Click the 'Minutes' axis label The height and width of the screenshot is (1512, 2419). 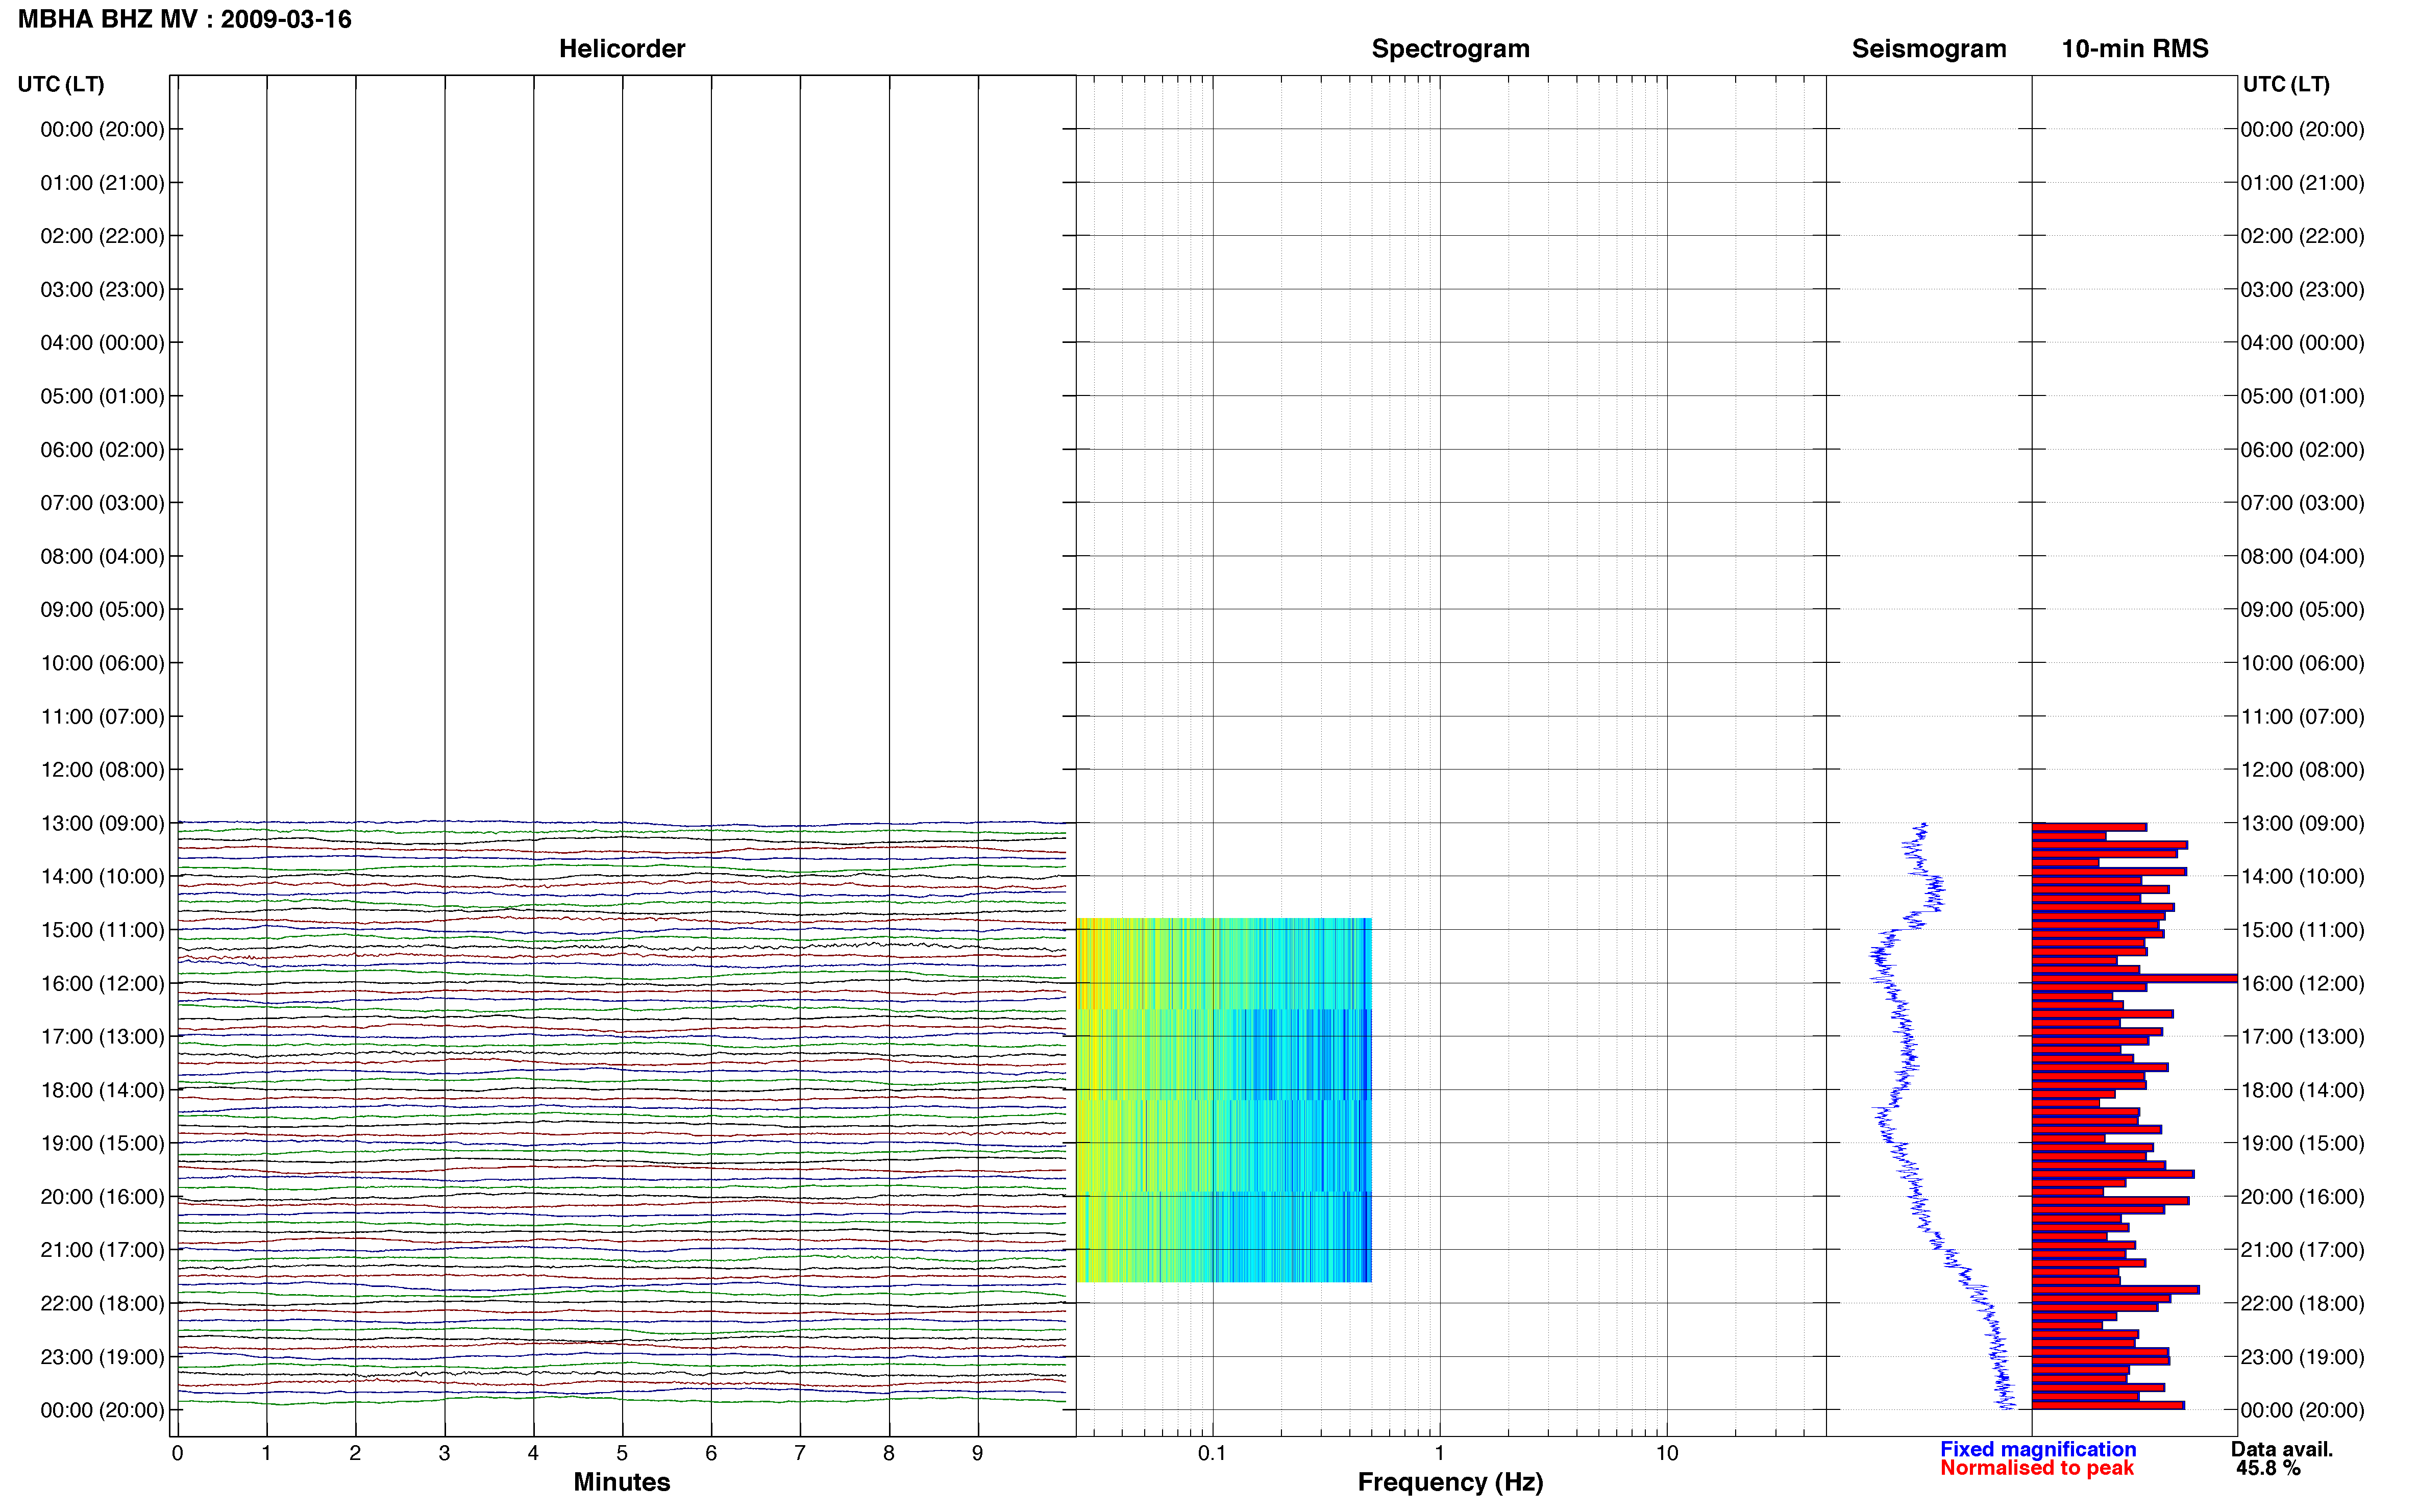coord(622,1482)
